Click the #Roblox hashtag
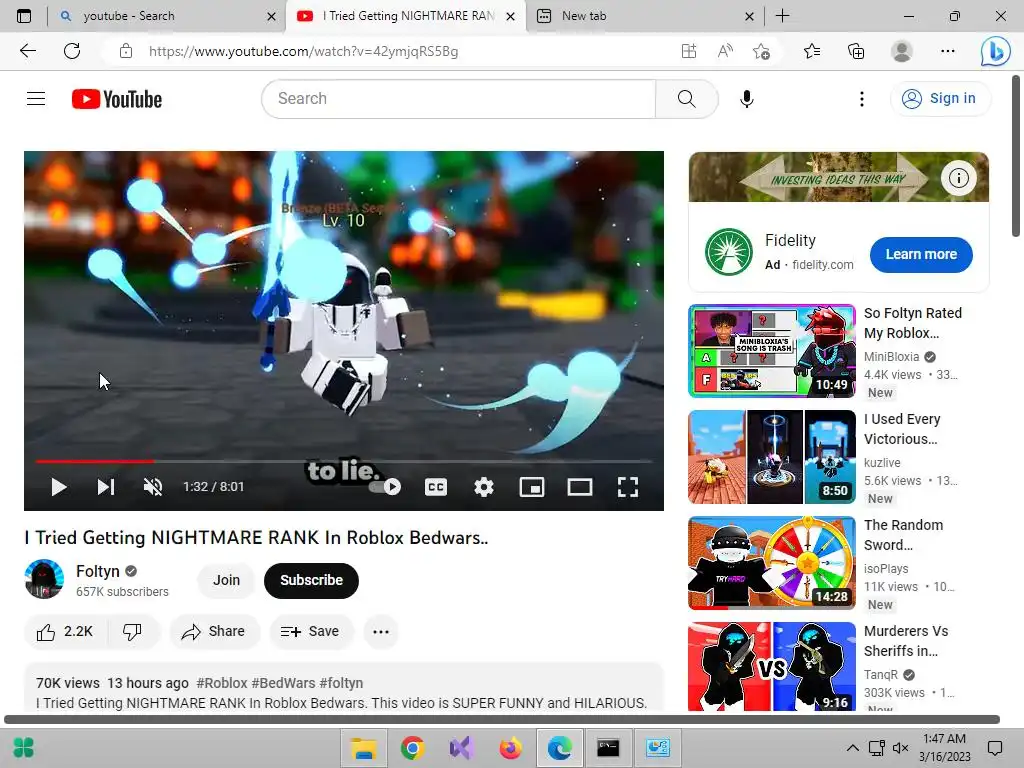1024x768 pixels. (x=221, y=683)
